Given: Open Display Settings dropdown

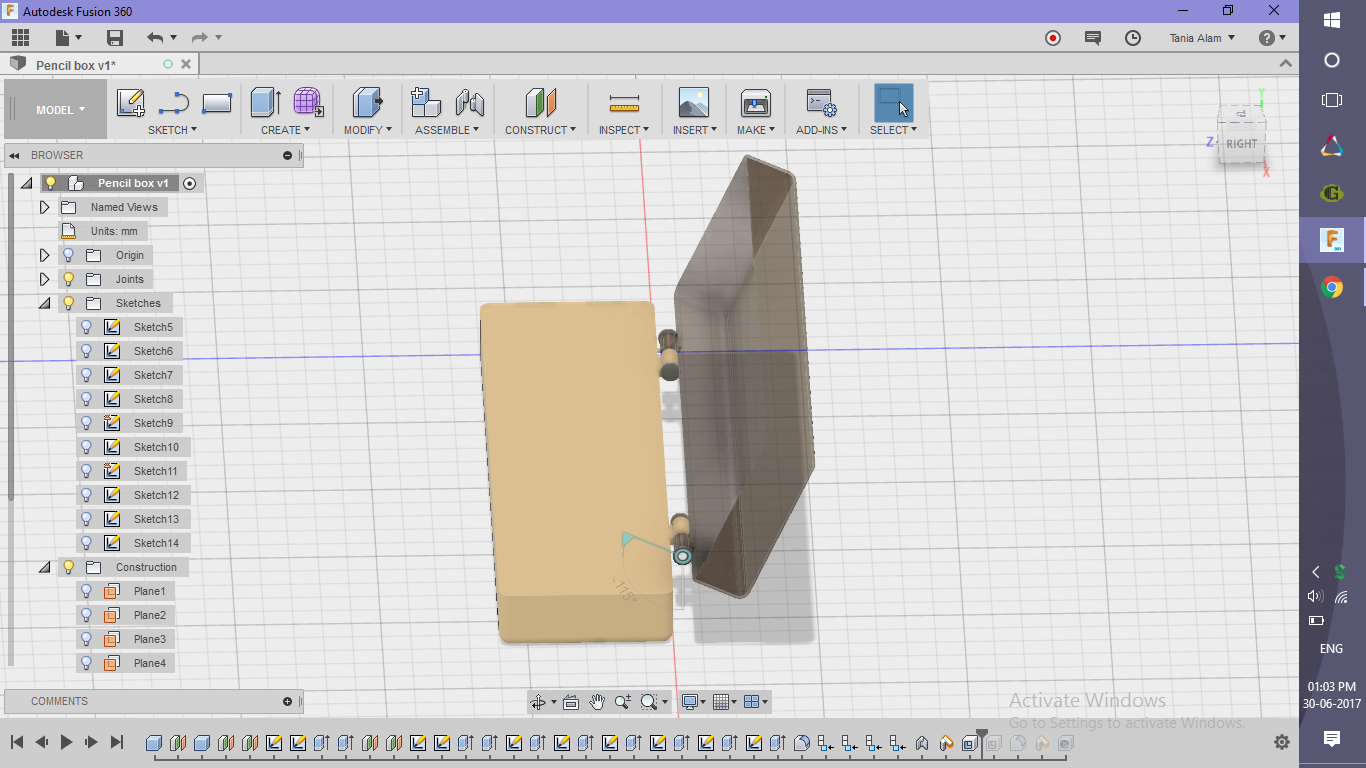Looking at the screenshot, I should 693,702.
